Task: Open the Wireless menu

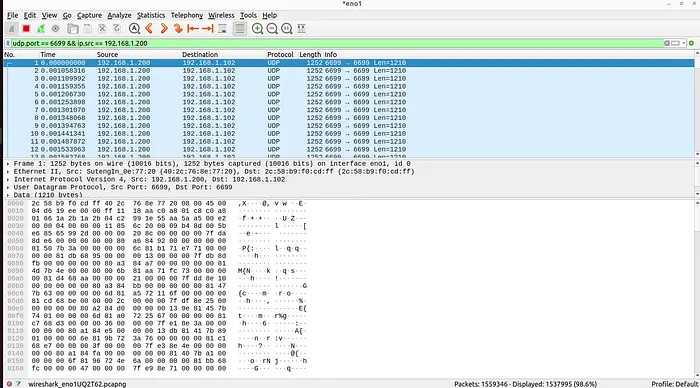Action: click(221, 15)
